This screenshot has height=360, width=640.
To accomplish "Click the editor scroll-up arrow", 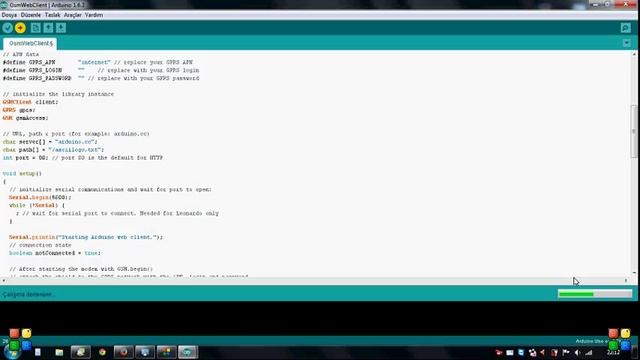I will (x=634, y=54).
